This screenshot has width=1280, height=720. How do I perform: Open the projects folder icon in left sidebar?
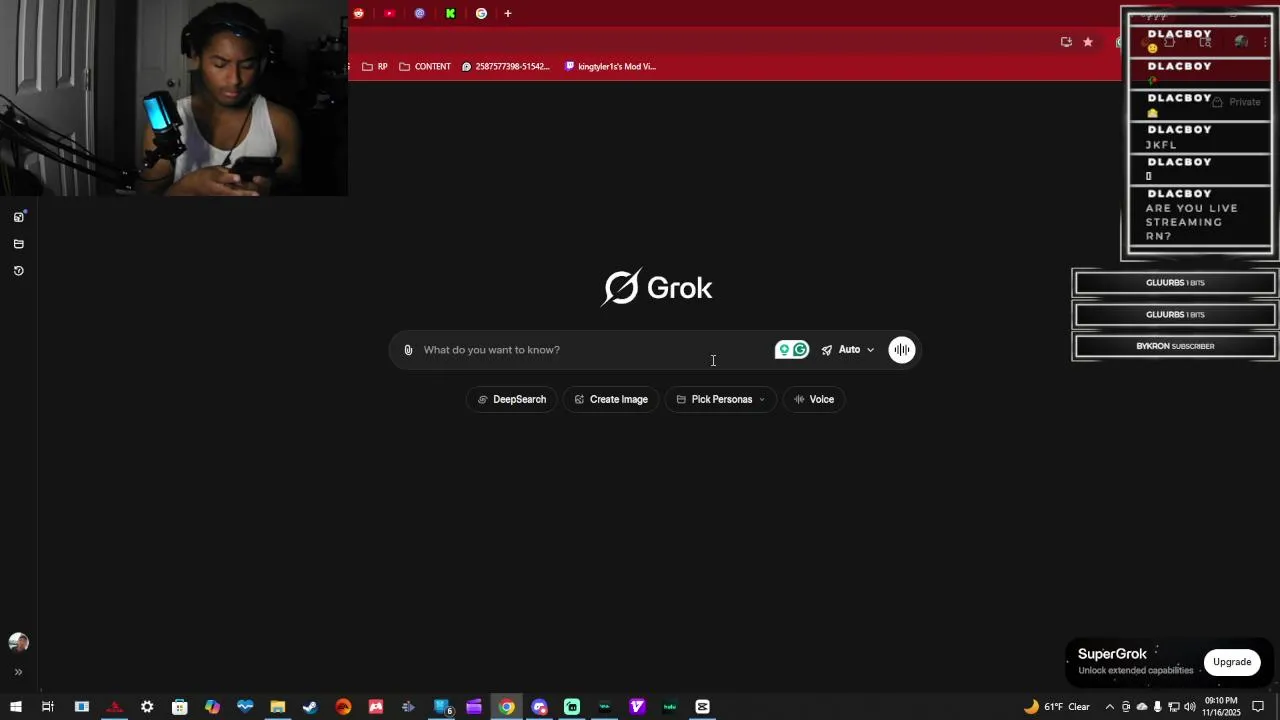pyautogui.click(x=18, y=244)
